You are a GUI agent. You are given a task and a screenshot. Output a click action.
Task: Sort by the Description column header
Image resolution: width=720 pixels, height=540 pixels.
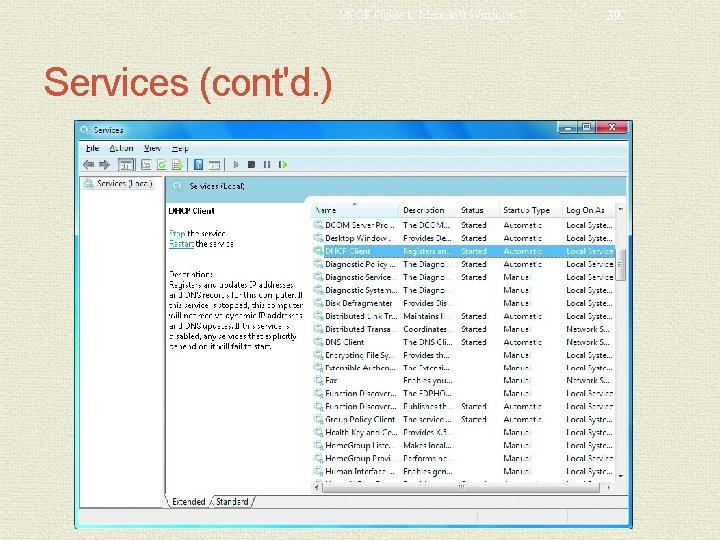tap(427, 210)
